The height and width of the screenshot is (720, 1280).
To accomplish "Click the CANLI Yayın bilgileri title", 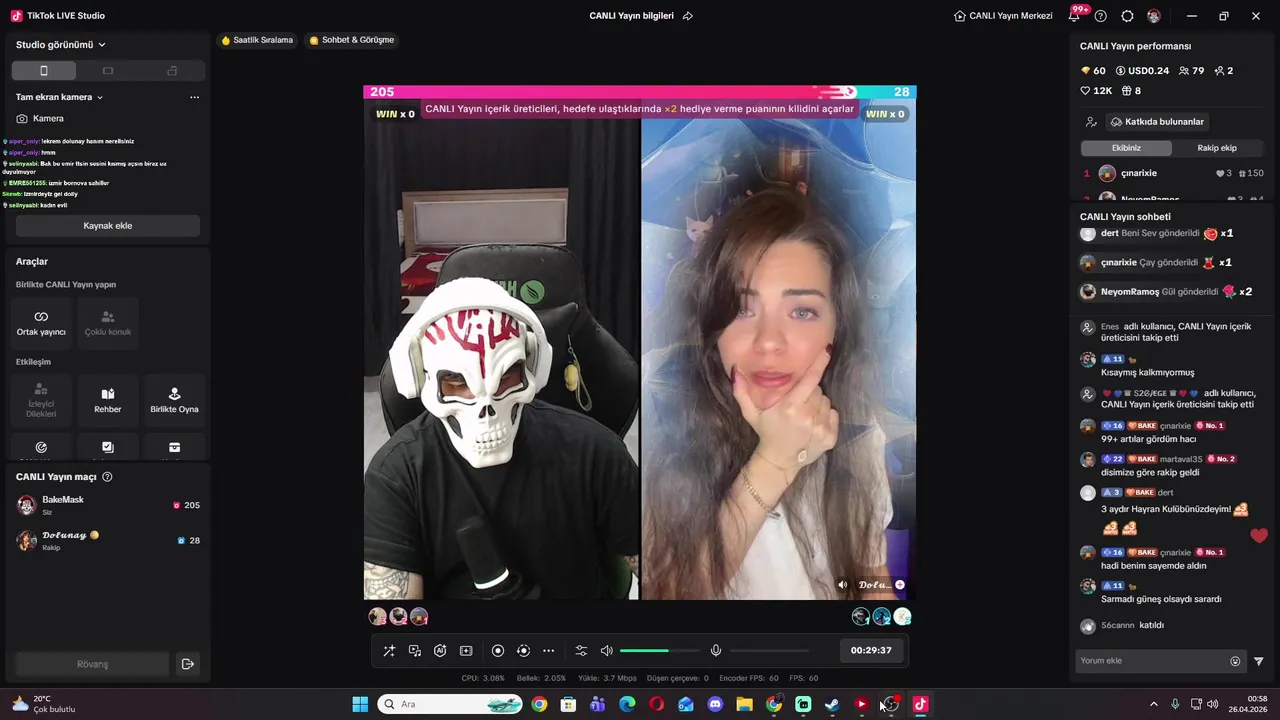I will [631, 16].
